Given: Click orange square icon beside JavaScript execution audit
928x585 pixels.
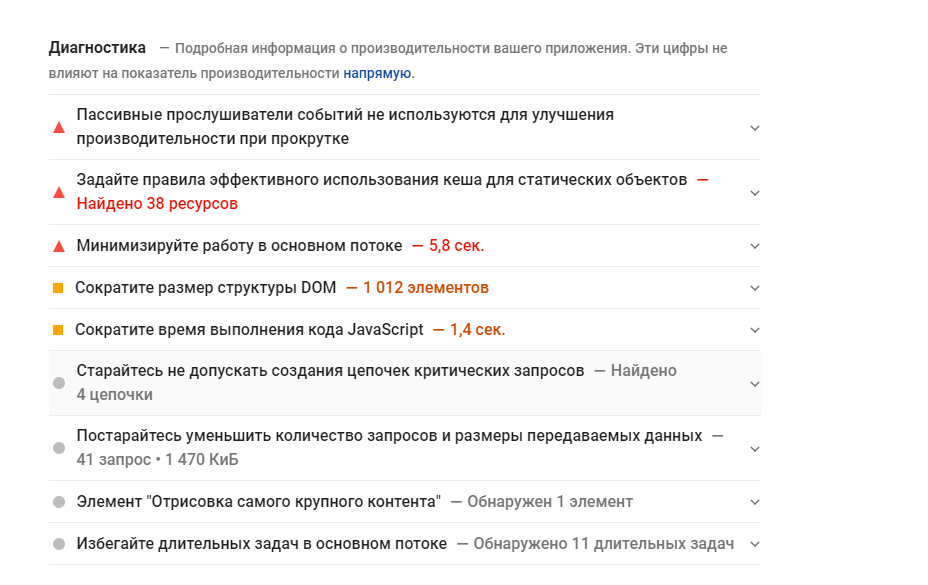Looking at the screenshot, I should [58, 330].
